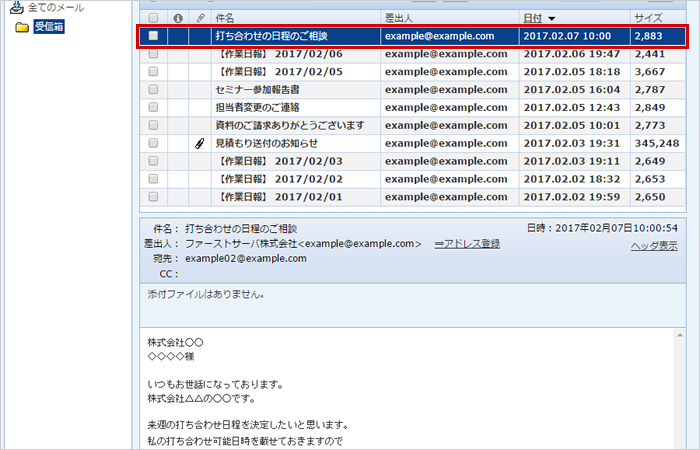Click sender on セミナー参加報告書 row
The image size is (700, 450).
pyautogui.click(x=446, y=90)
